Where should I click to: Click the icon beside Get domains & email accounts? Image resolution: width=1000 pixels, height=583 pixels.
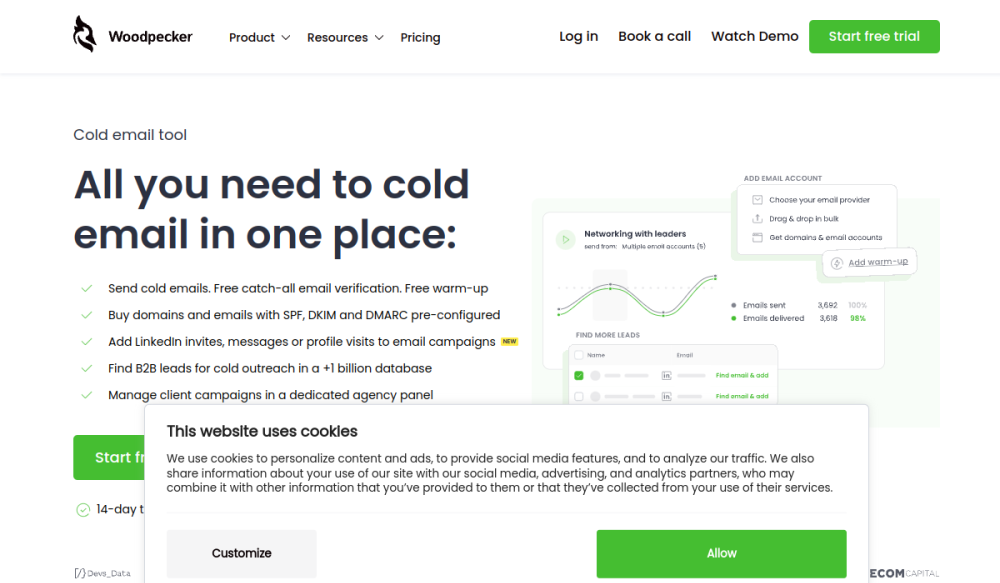[x=757, y=237]
